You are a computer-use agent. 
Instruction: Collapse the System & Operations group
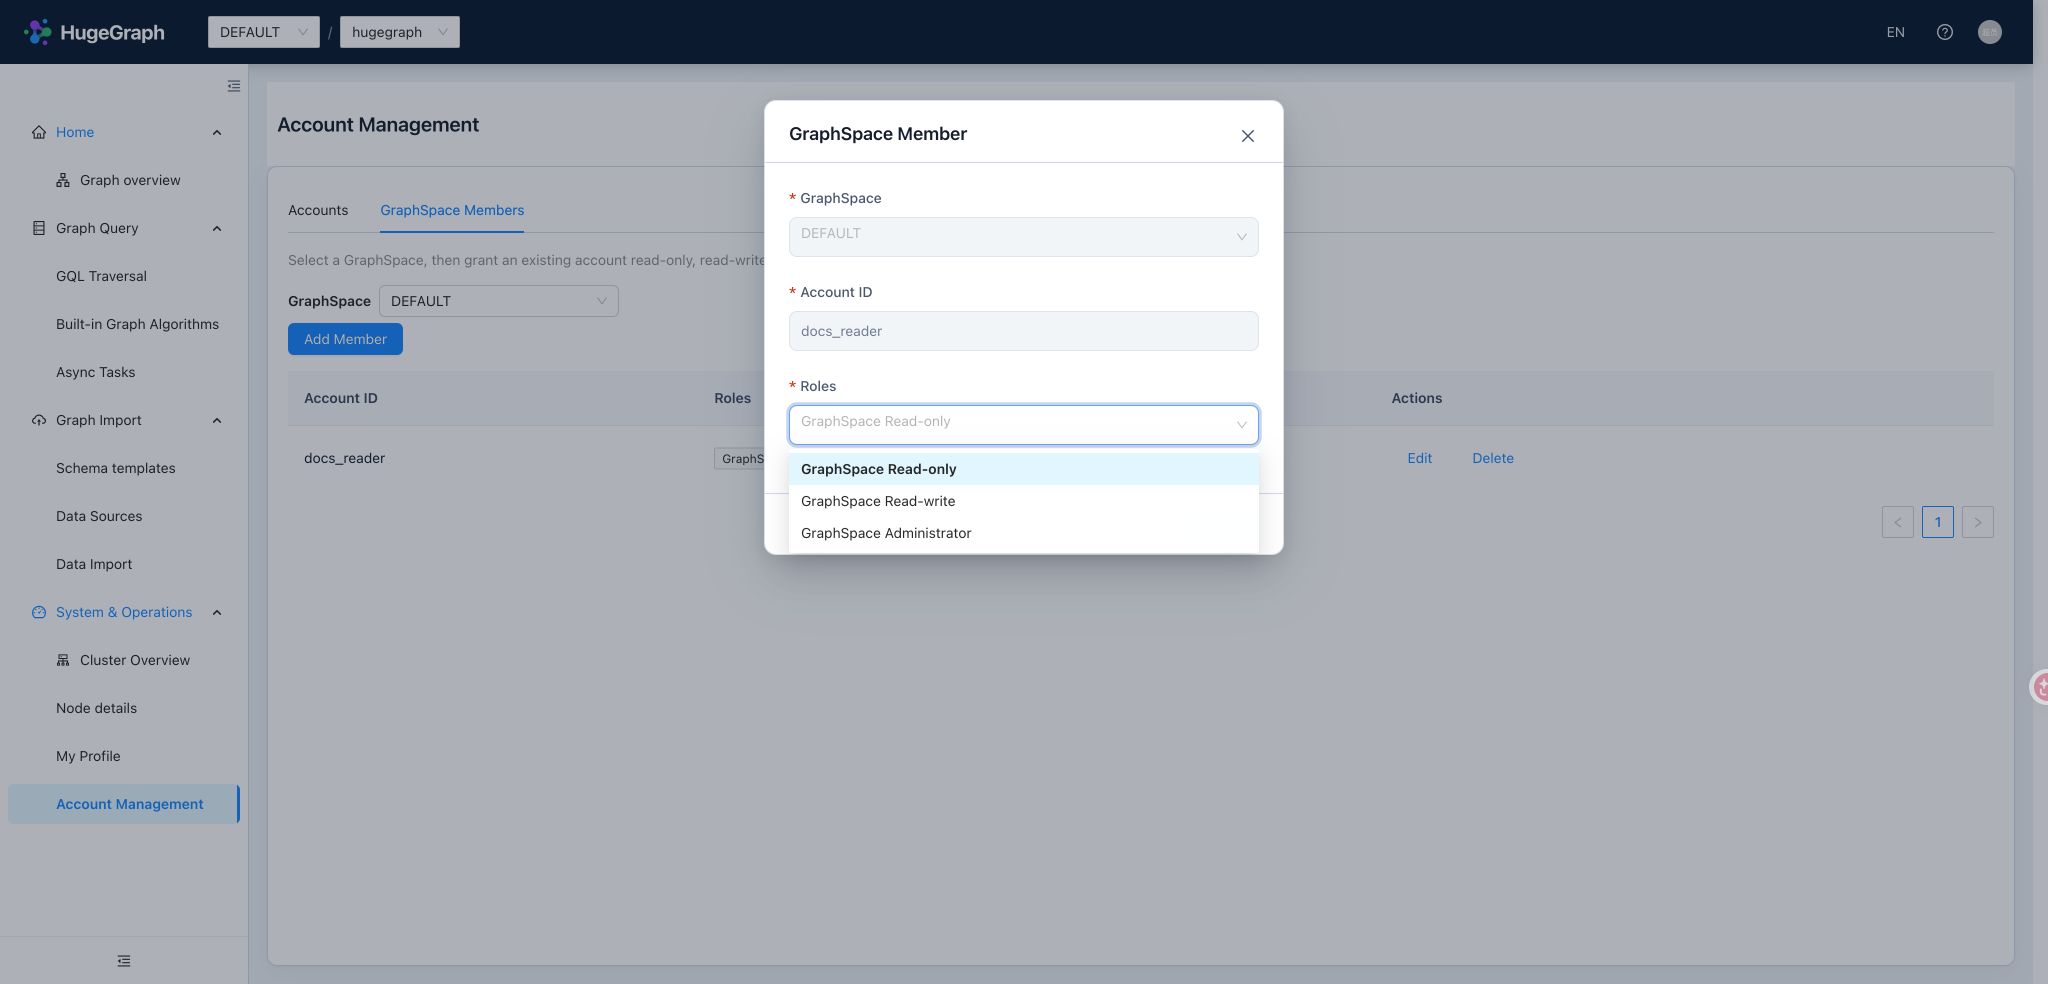217,612
